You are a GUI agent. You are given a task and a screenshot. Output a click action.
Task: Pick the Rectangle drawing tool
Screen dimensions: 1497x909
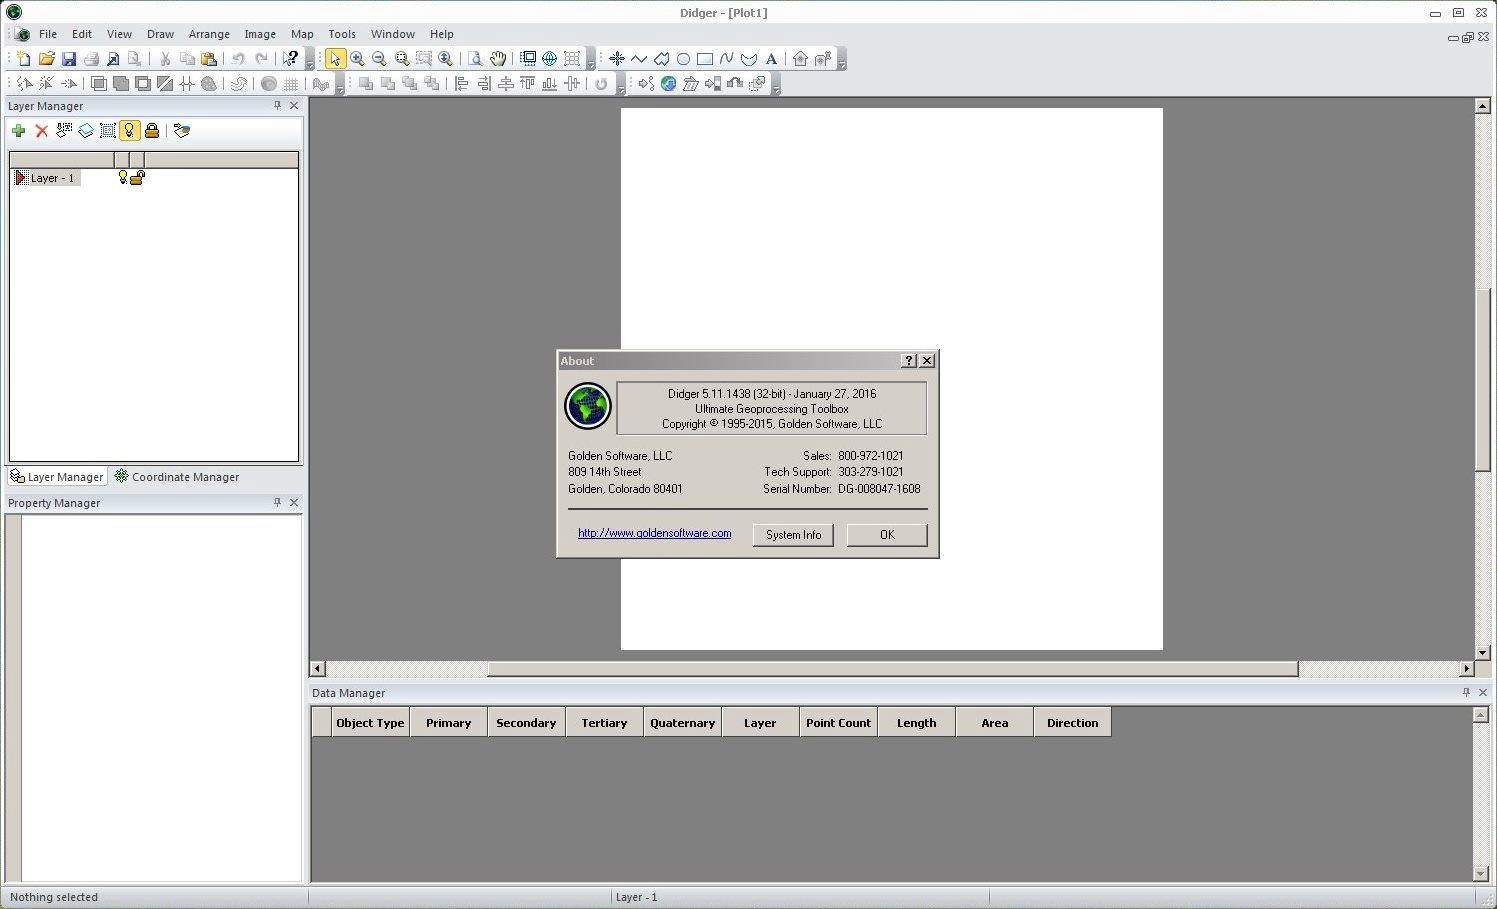[705, 59]
